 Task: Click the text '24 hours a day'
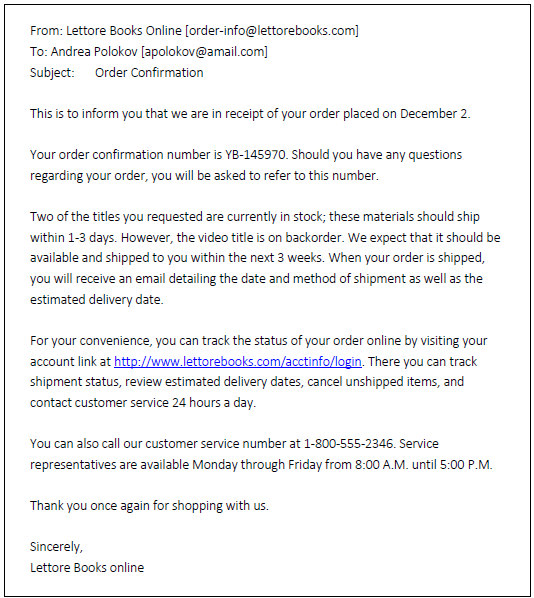212,403
